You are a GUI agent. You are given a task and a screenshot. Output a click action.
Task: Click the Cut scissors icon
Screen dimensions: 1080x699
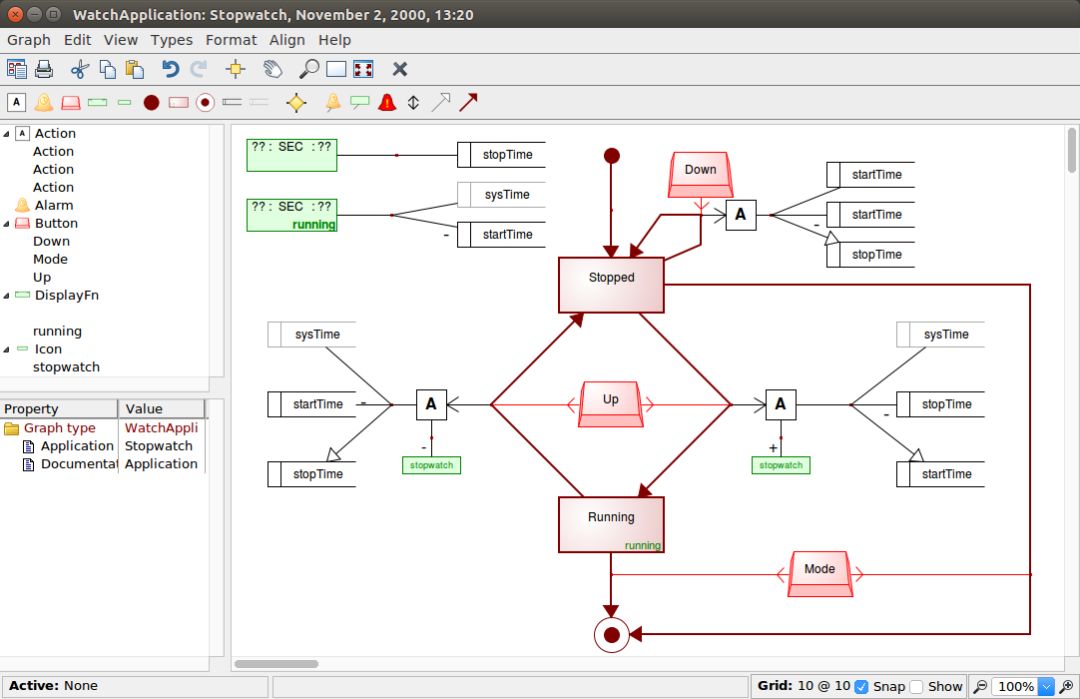tap(80, 69)
